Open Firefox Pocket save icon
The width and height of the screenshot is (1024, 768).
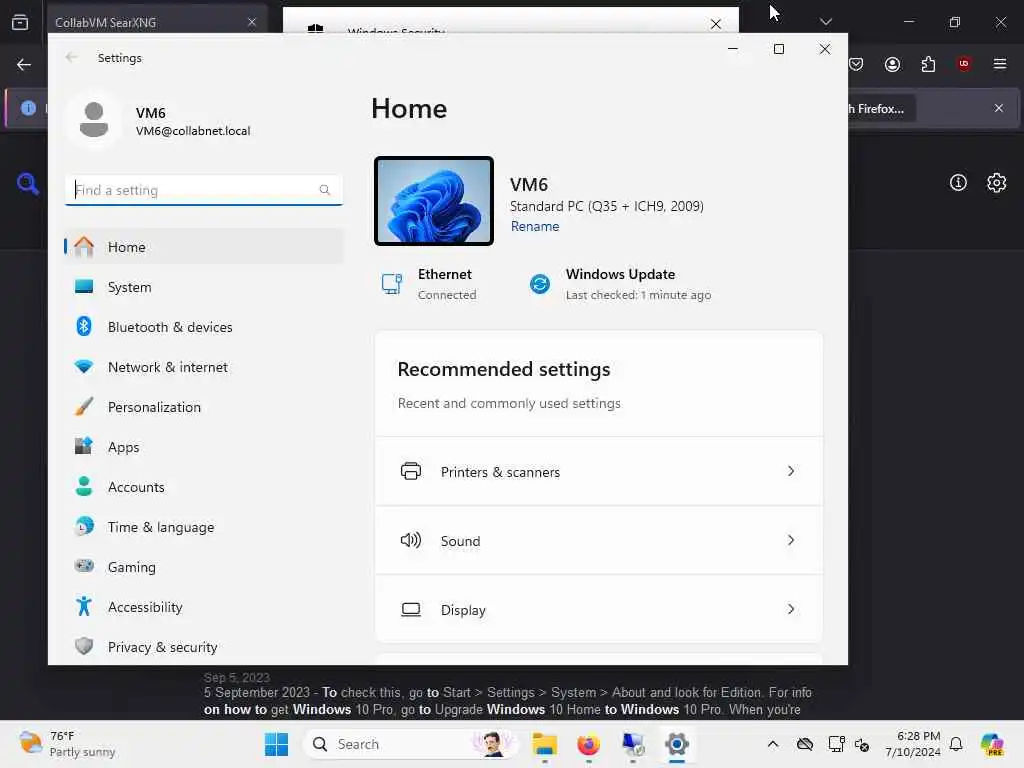(856, 64)
